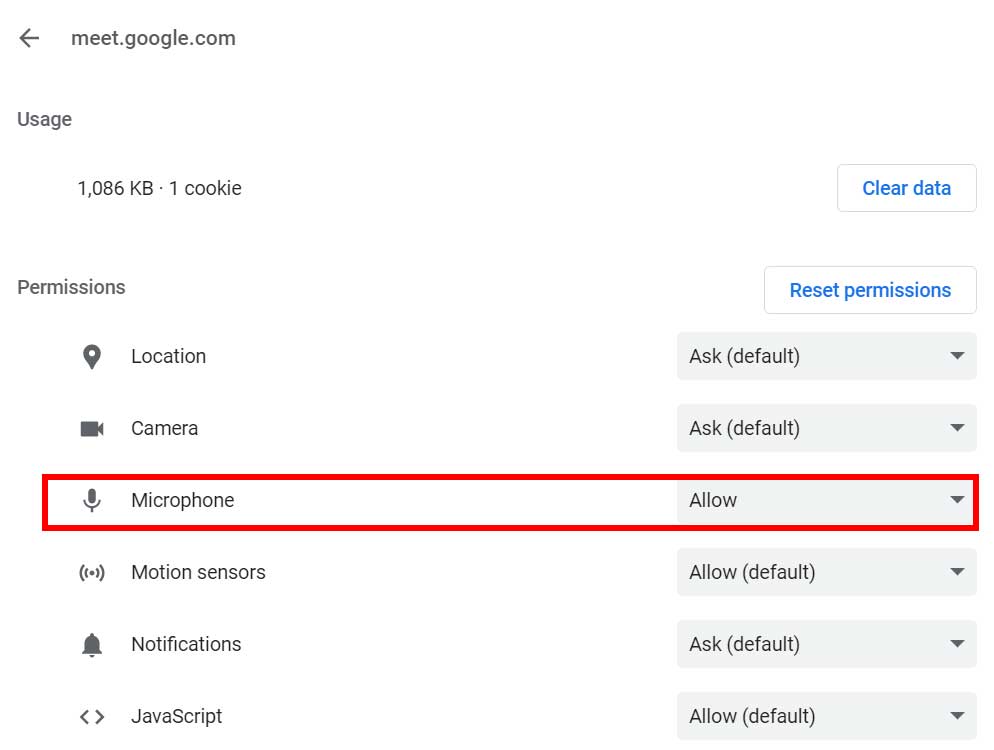
Task: Click the Notifications label
Action: (x=186, y=644)
